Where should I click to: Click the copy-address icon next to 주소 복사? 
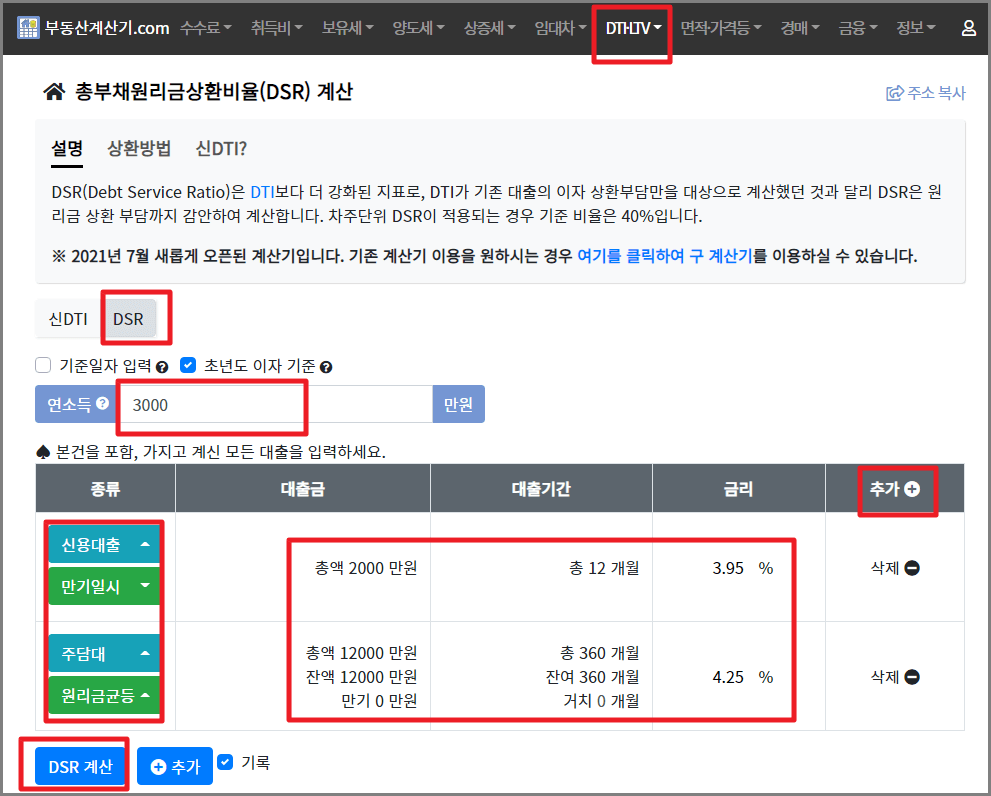click(x=893, y=92)
